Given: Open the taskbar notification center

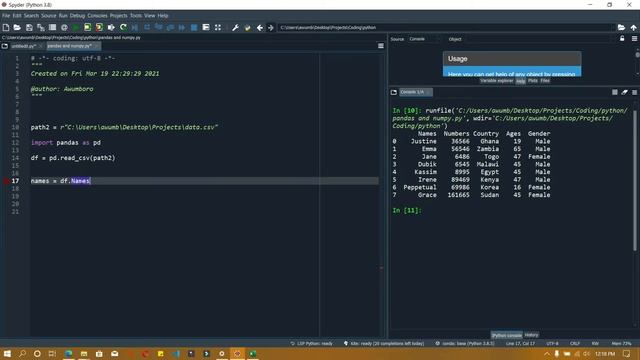Looking at the screenshot, I should point(627,353).
